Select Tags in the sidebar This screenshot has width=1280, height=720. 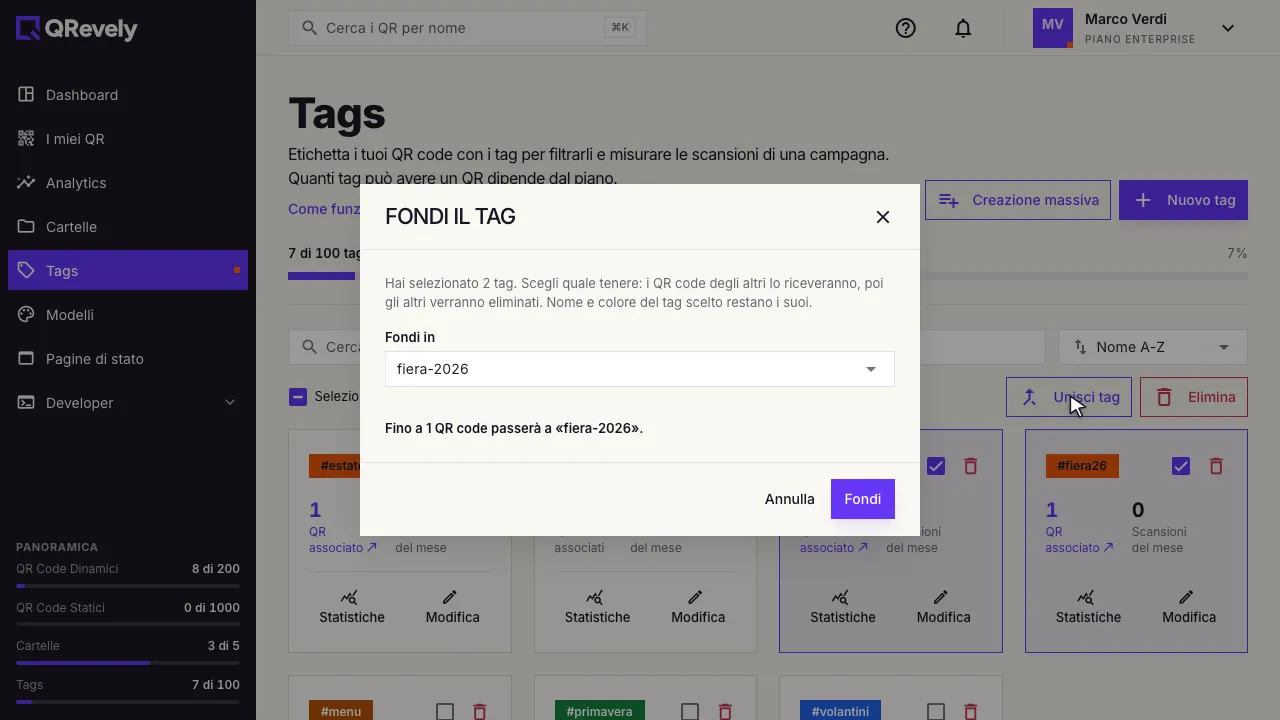128,271
